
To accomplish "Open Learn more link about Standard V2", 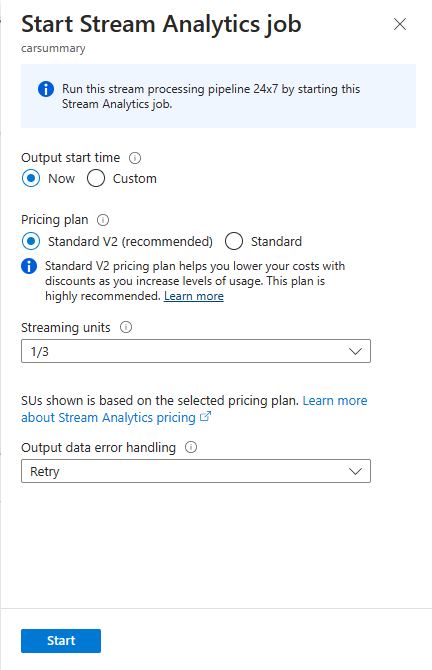I will coord(194,296).
